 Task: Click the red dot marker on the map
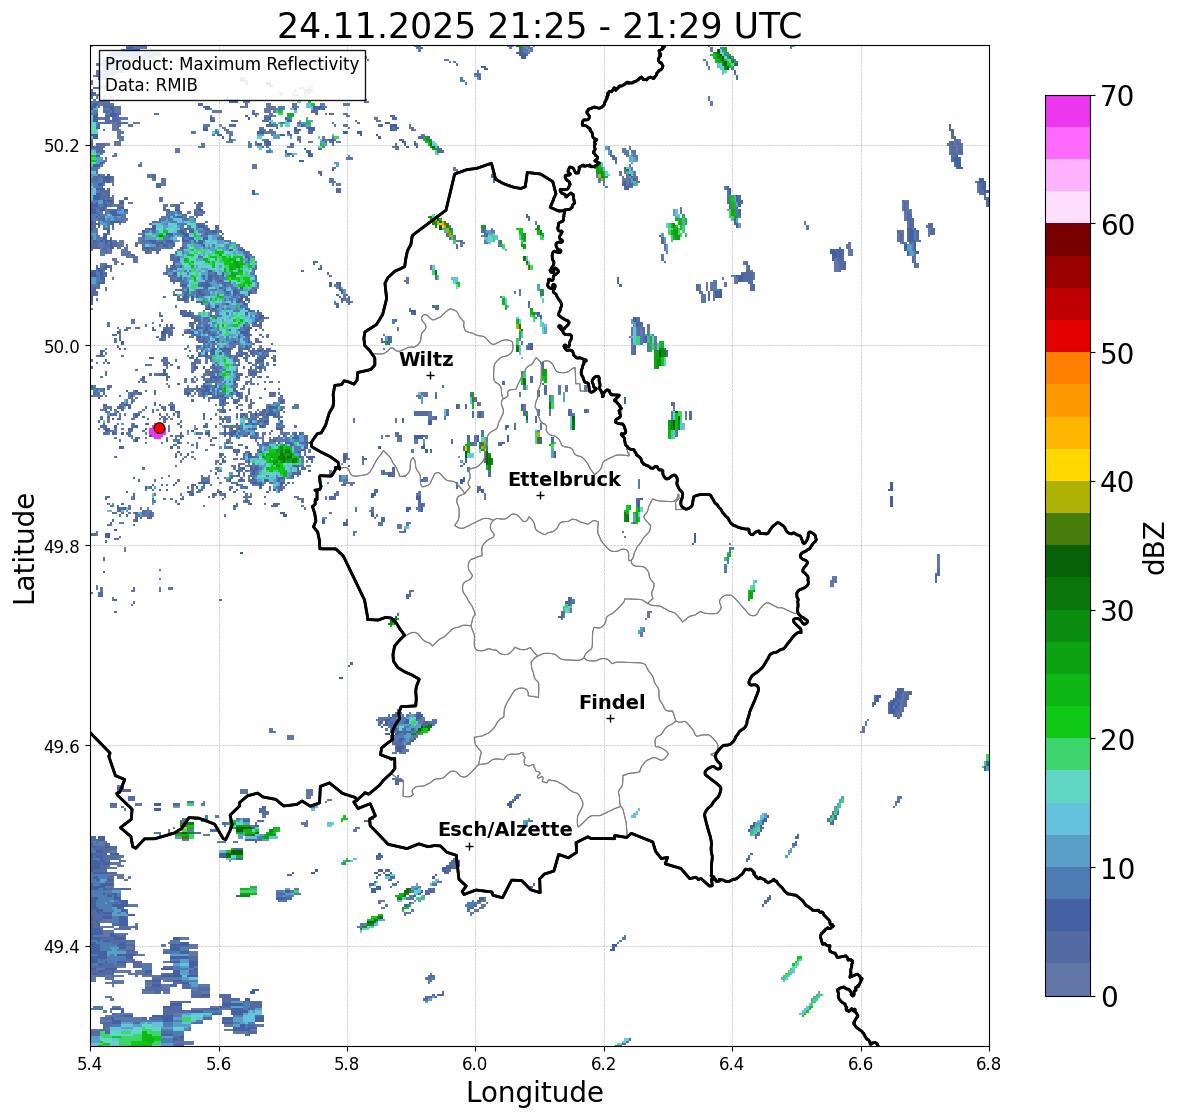pos(159,428)
